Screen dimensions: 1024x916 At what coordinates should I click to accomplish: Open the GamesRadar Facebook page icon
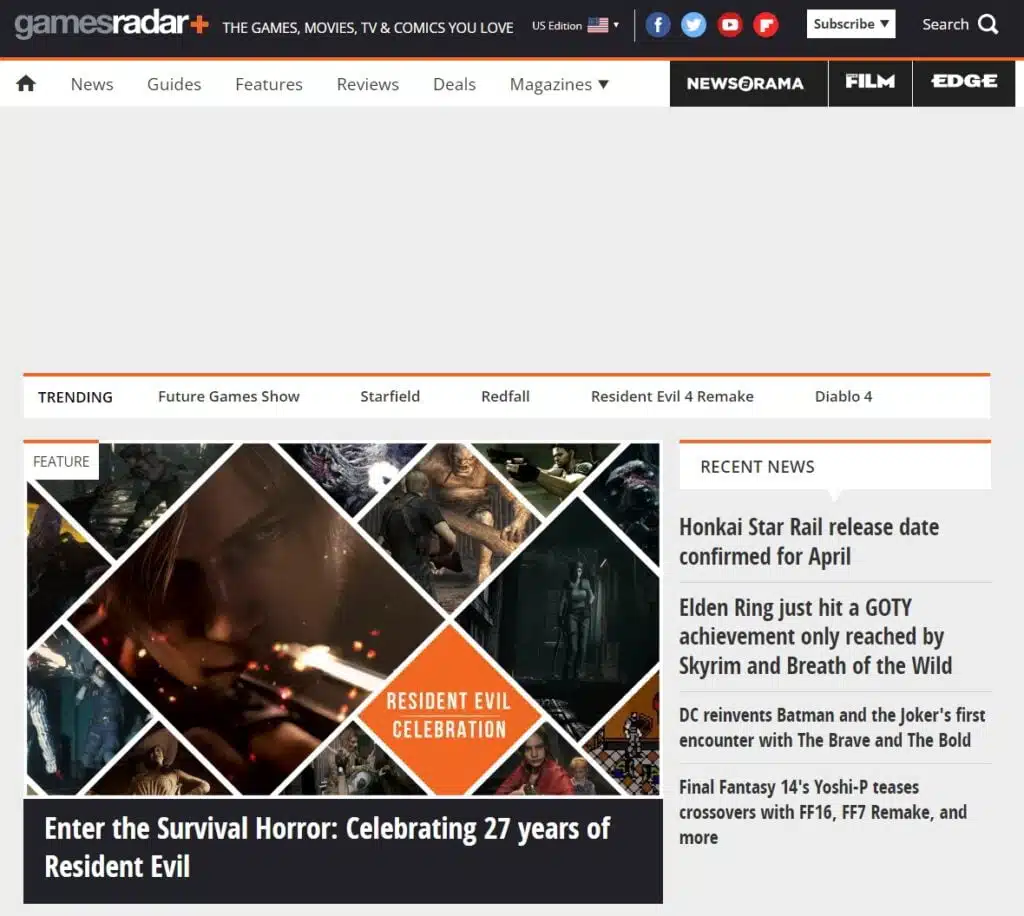click(x=658, y=25)
